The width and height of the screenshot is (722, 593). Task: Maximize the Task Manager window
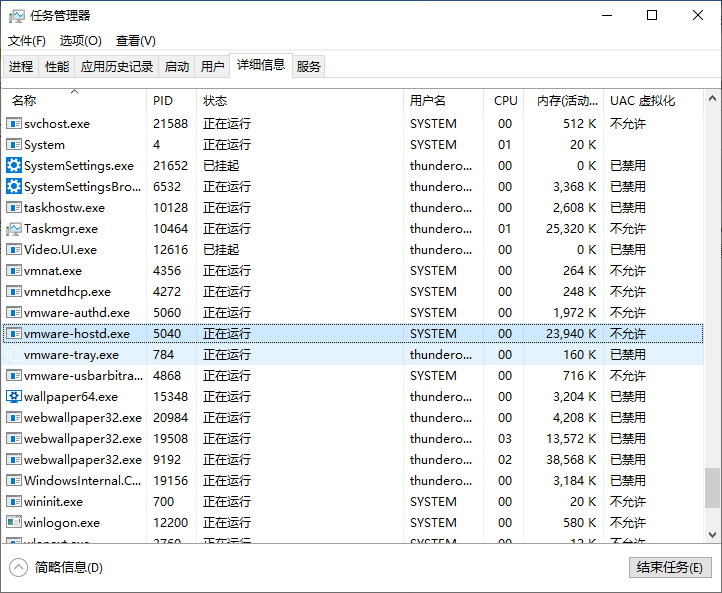[652, 15]
